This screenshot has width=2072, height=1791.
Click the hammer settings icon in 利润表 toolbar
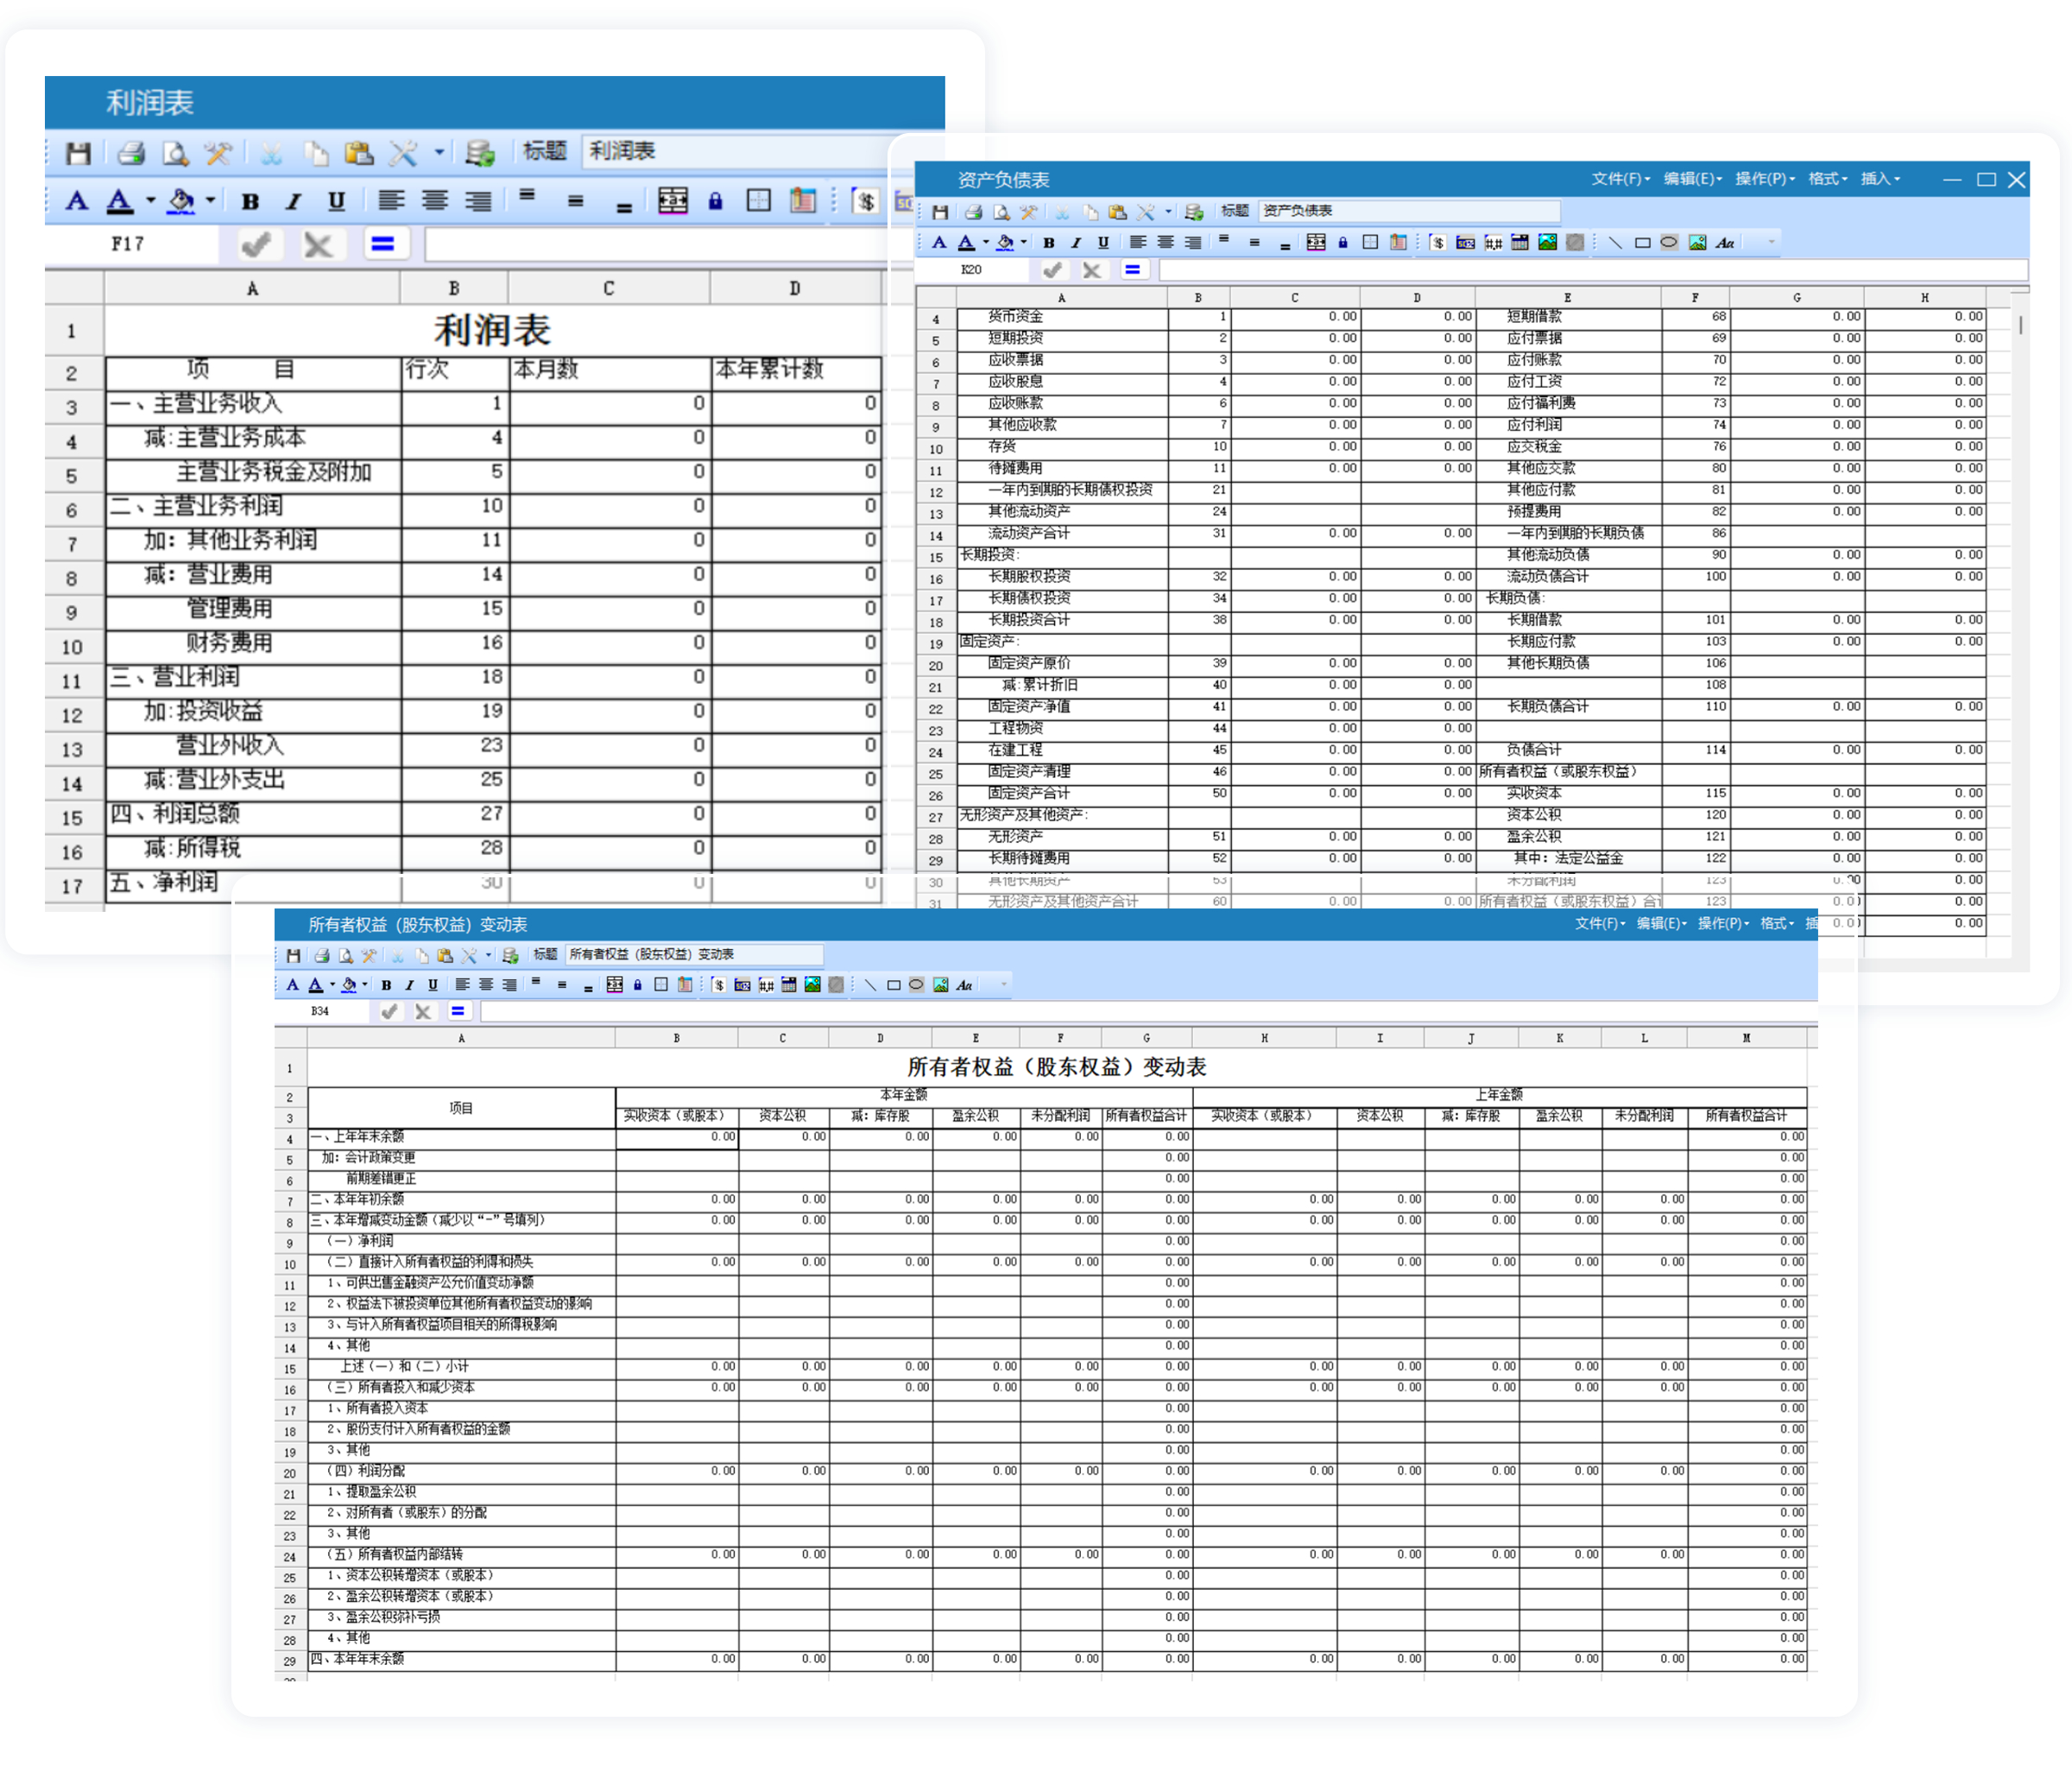217,153
